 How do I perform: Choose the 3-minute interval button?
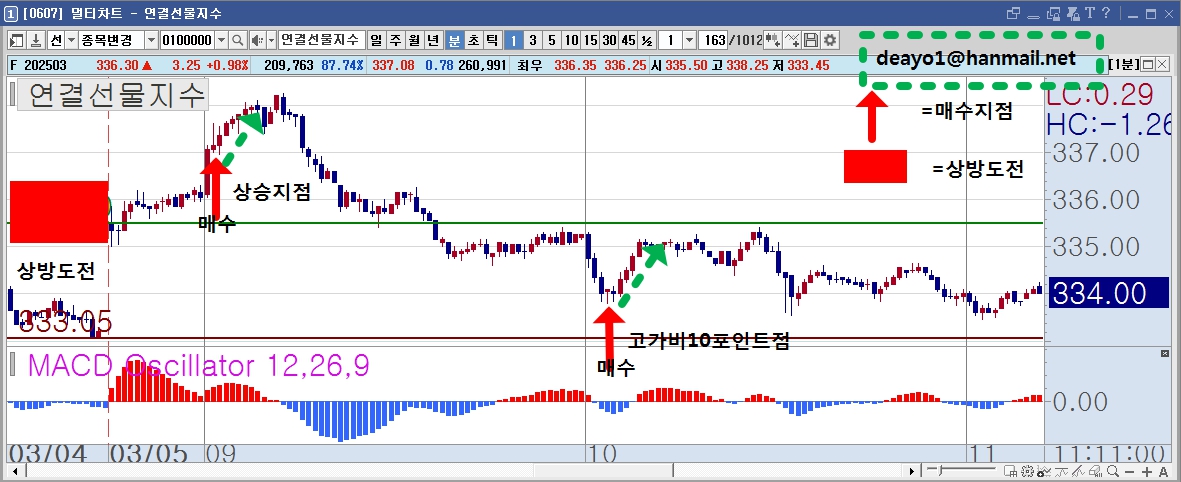(x=533, y=40)
